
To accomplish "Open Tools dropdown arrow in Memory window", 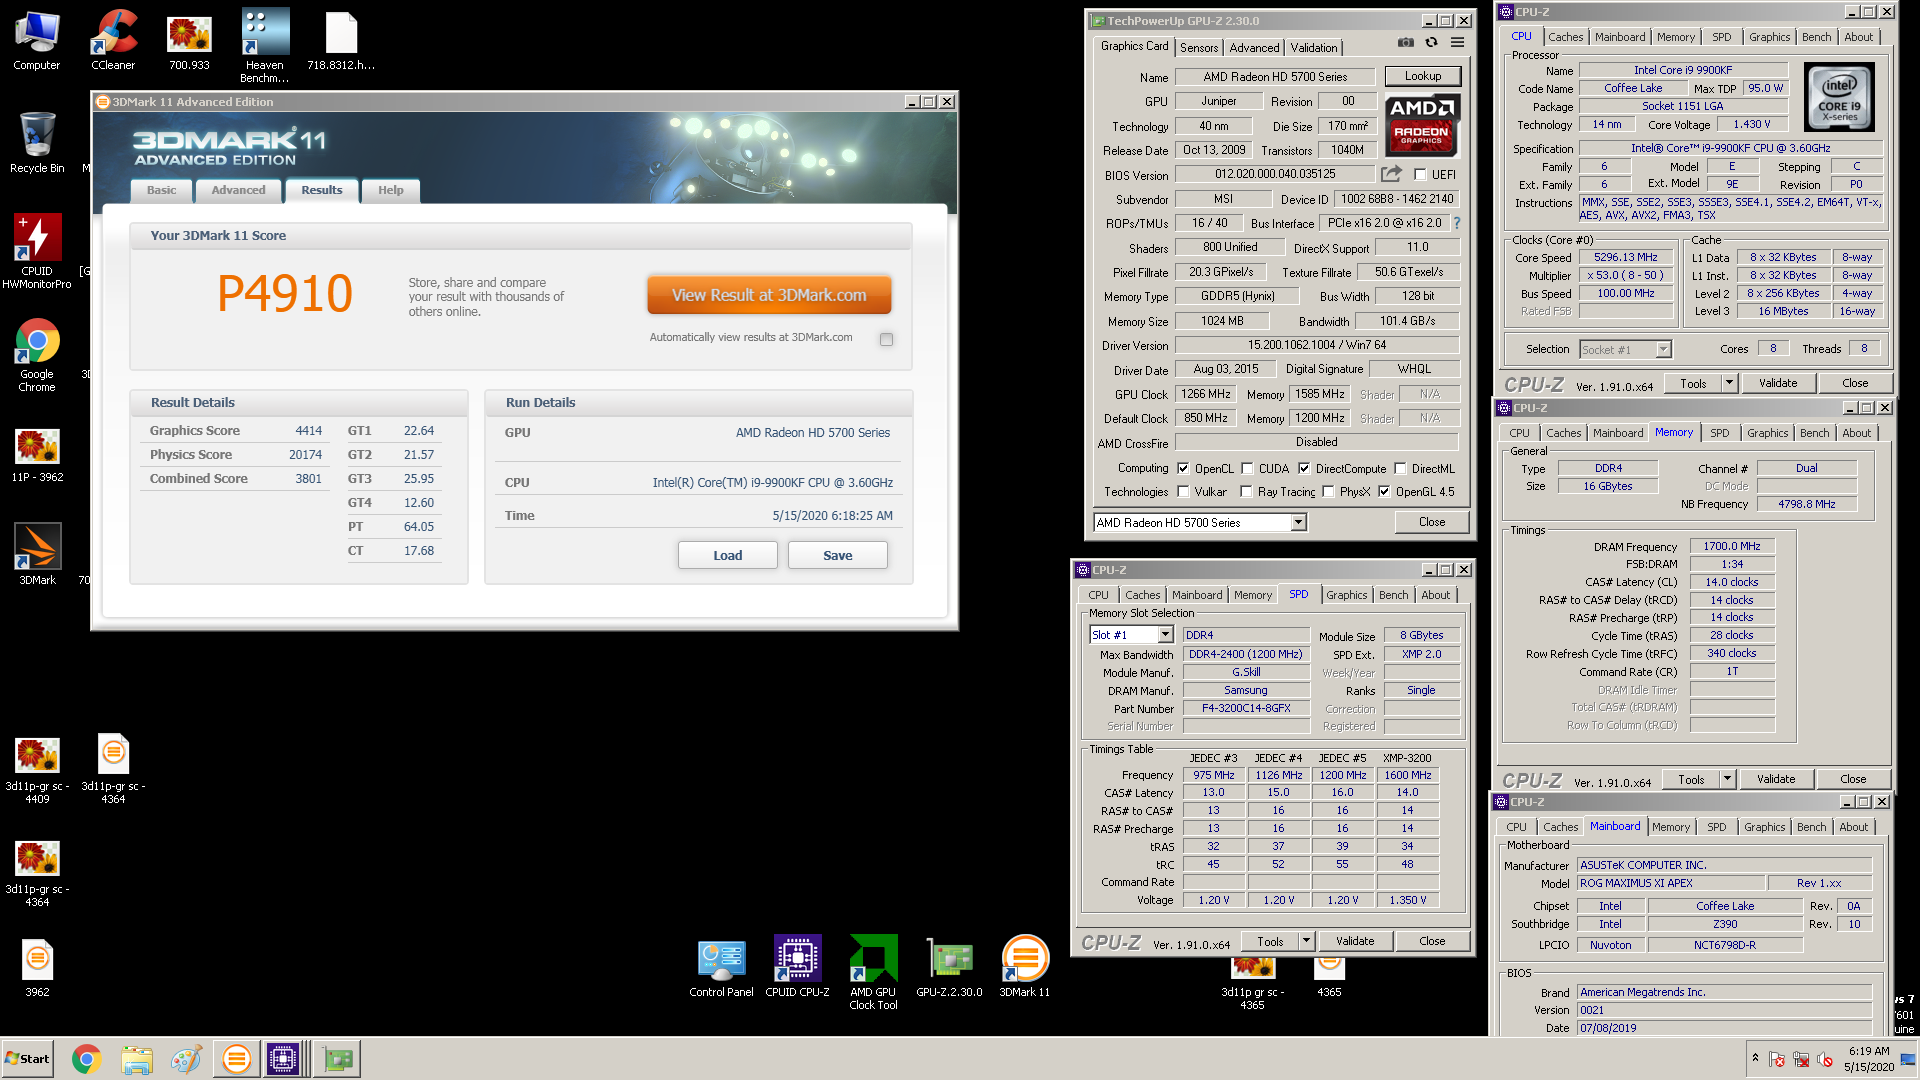I will tap(1727, 779).
